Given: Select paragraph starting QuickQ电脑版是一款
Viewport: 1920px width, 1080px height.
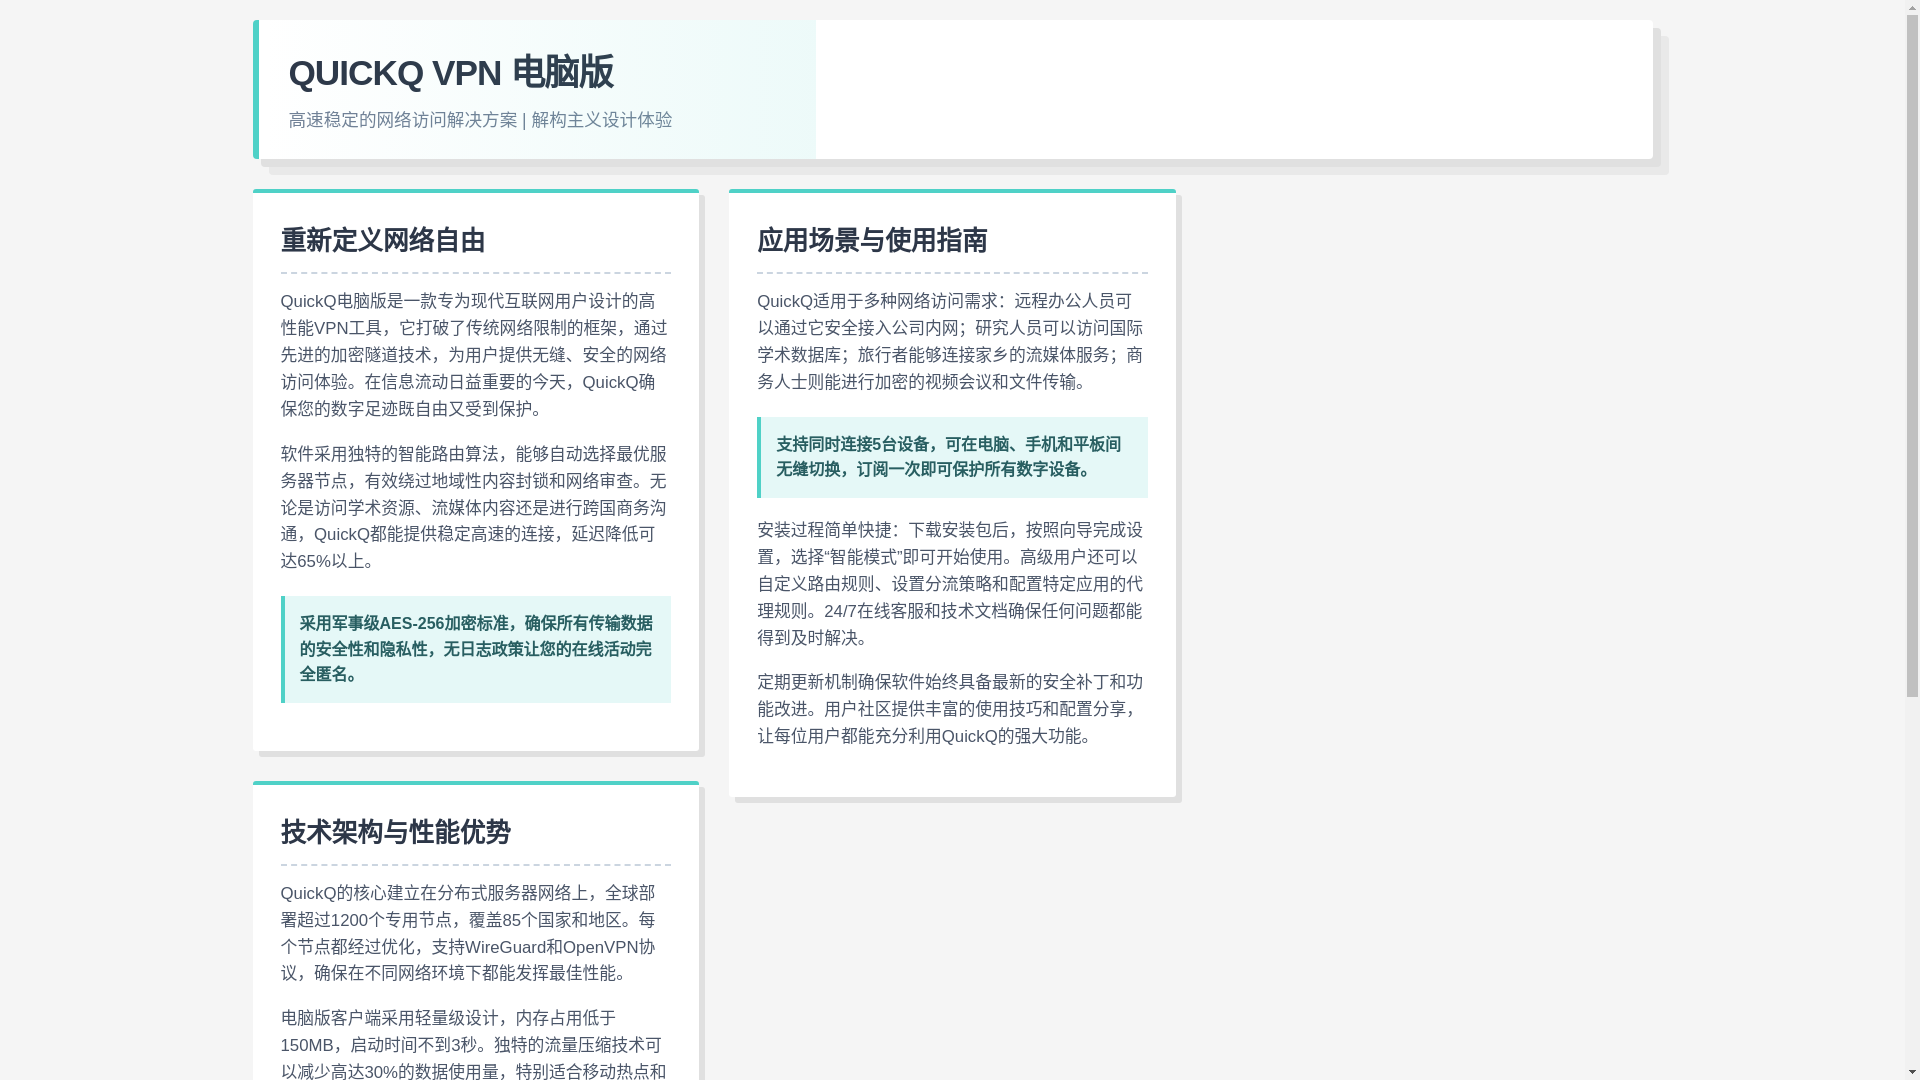Looking at the screenshot, I should point(475,355).
